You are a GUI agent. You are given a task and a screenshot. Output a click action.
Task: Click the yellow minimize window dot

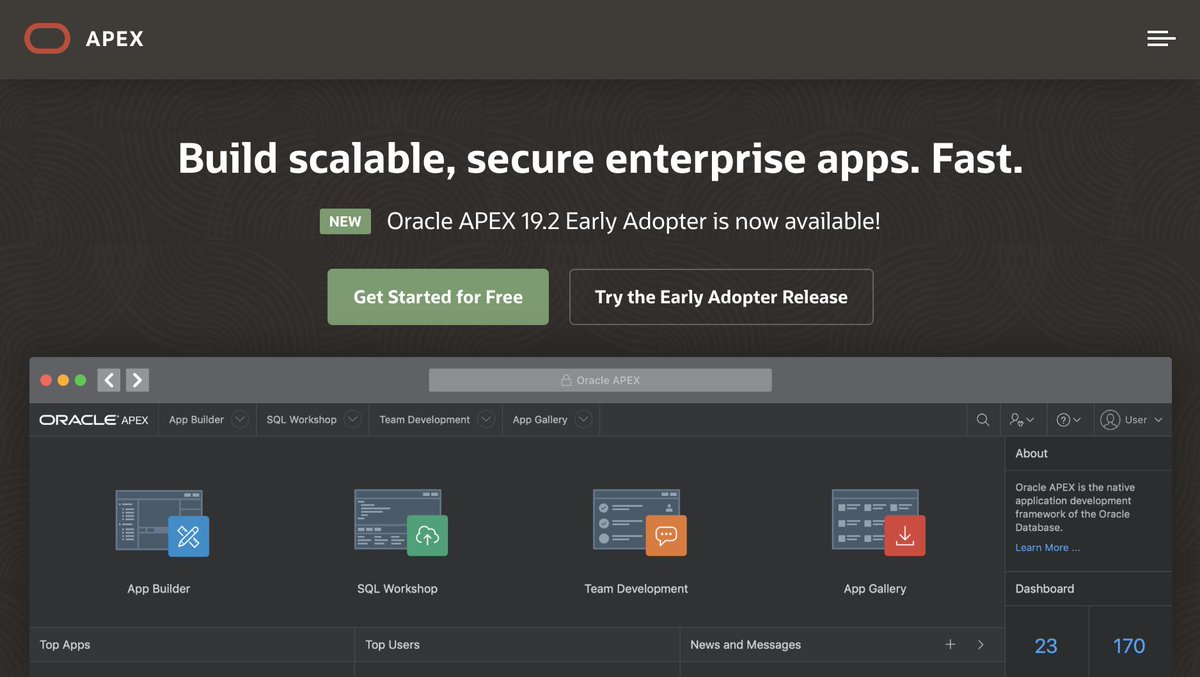coord(63,380)
